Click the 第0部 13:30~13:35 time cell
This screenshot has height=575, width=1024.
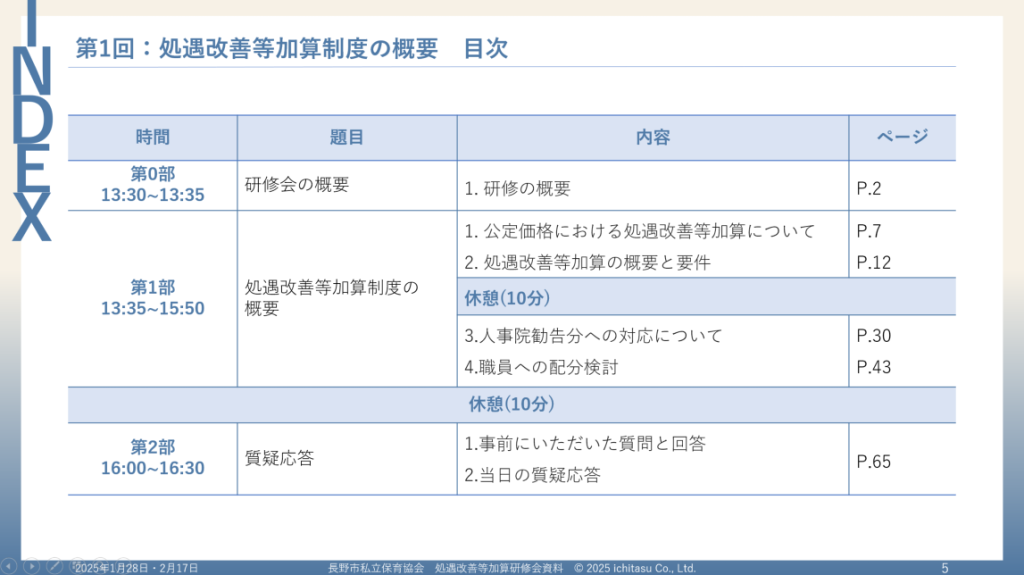point(153,185)
